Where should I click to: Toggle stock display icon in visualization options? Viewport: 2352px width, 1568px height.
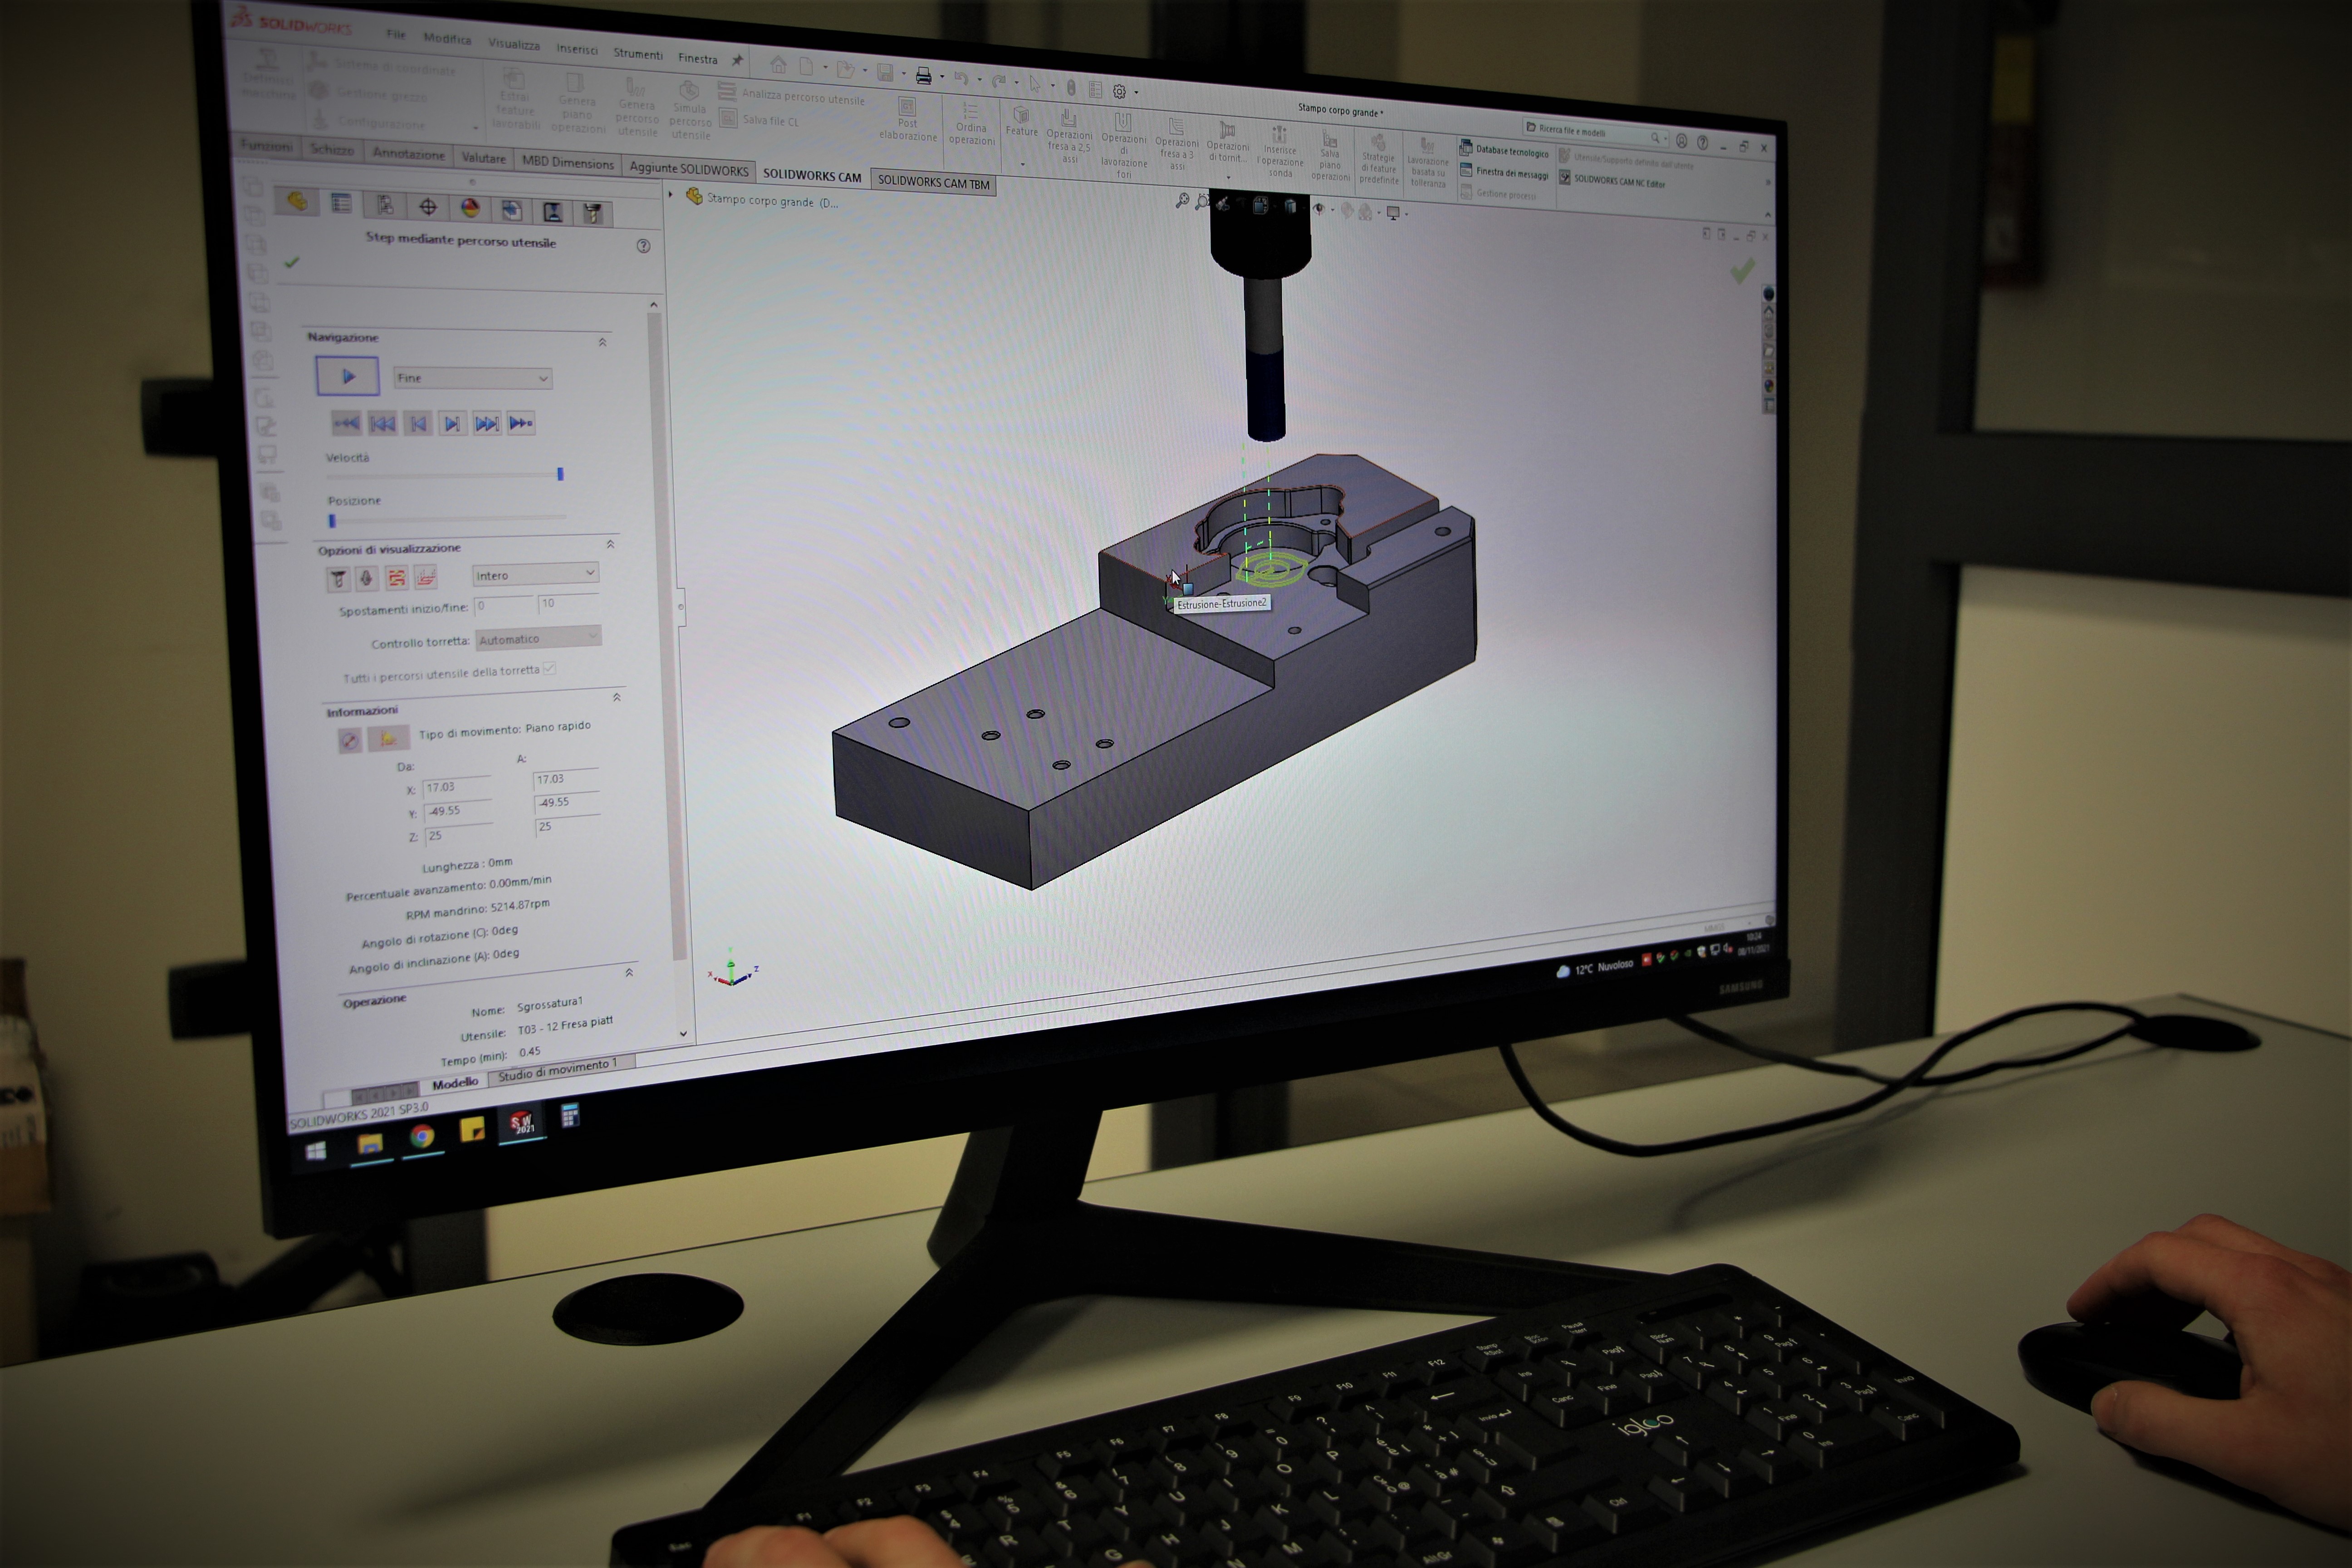coord(426,576)
